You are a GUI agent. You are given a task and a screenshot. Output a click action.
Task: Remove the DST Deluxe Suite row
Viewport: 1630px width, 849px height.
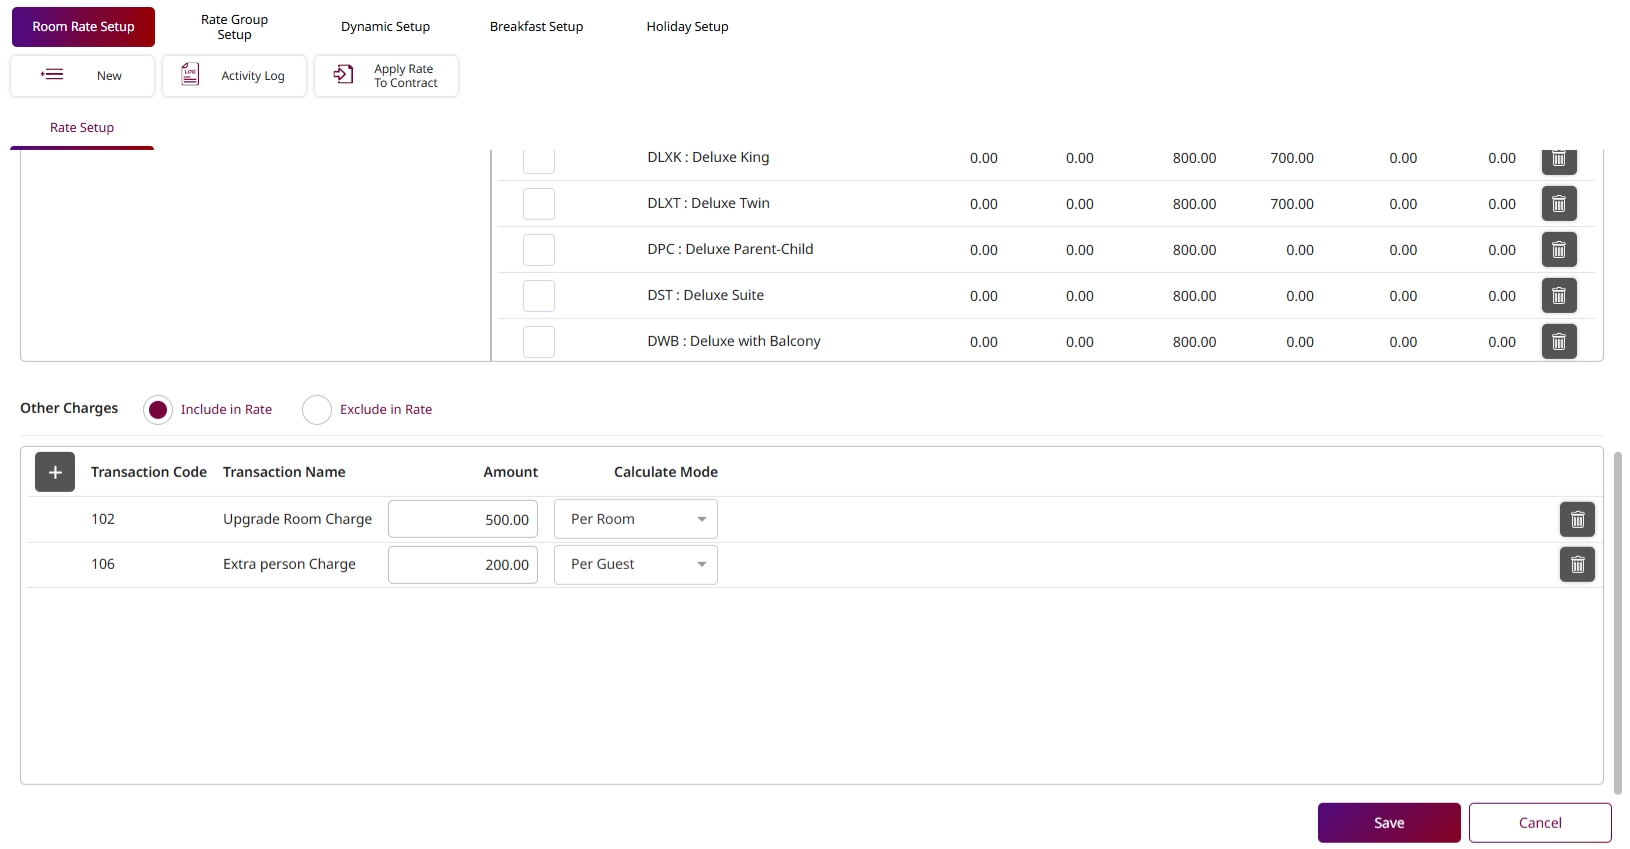click(1558, 296)
